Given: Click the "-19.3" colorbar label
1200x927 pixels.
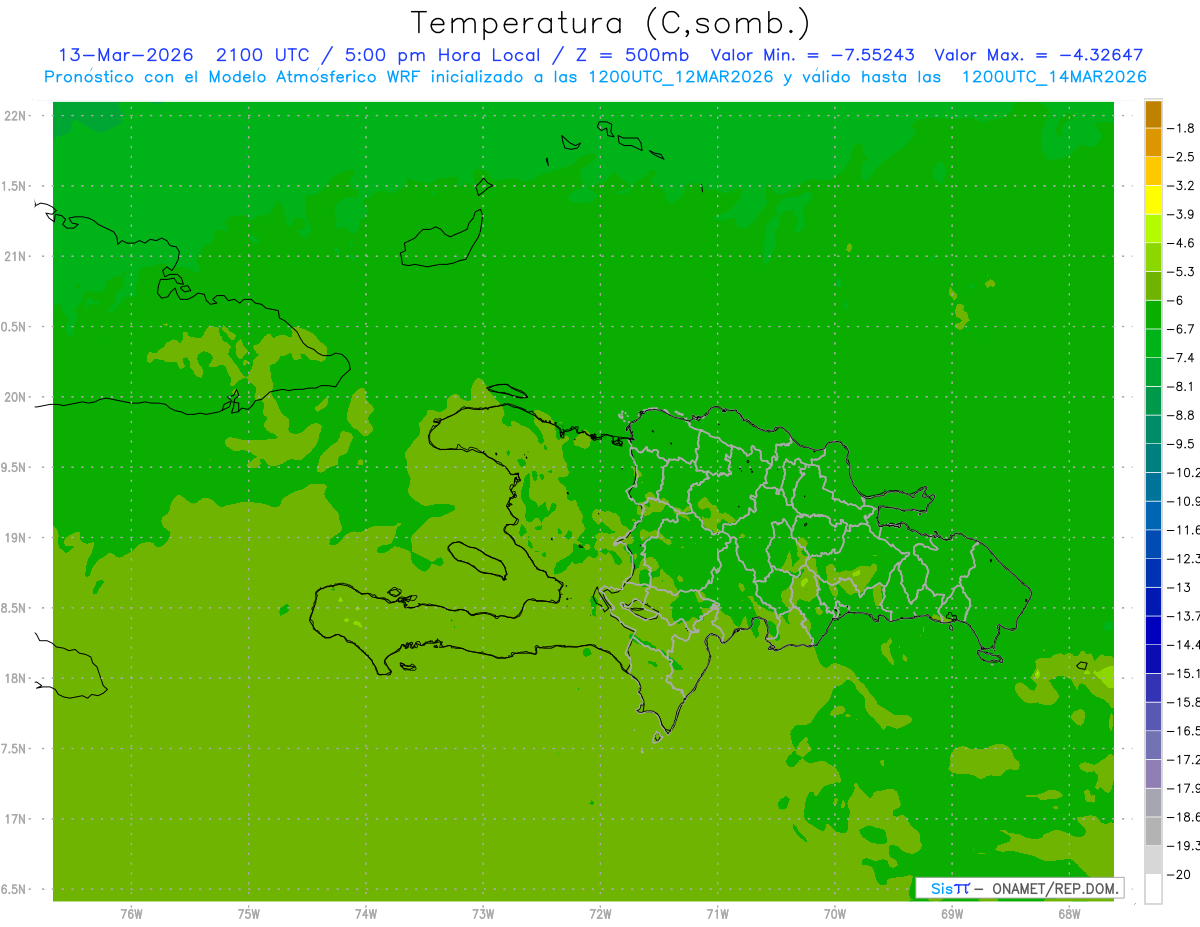Looking at the screenshot, I should pyautogui.click(x=1184, y=845).
